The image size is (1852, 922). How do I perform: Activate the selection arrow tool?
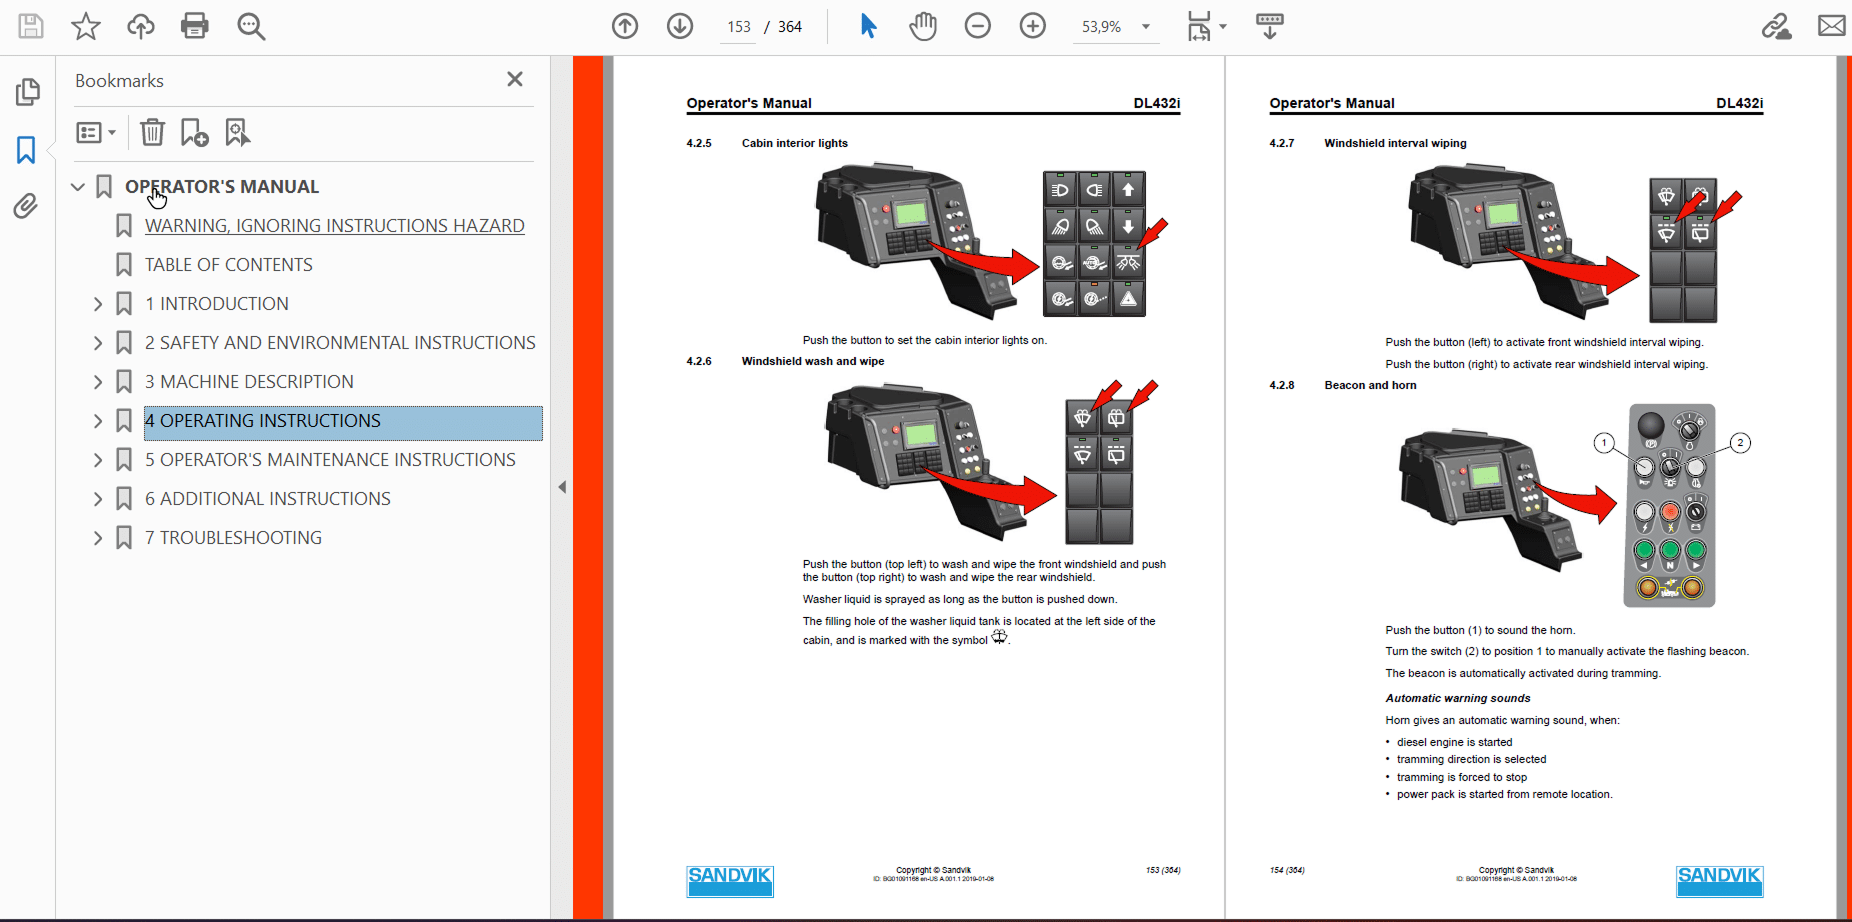pos(868,26)
